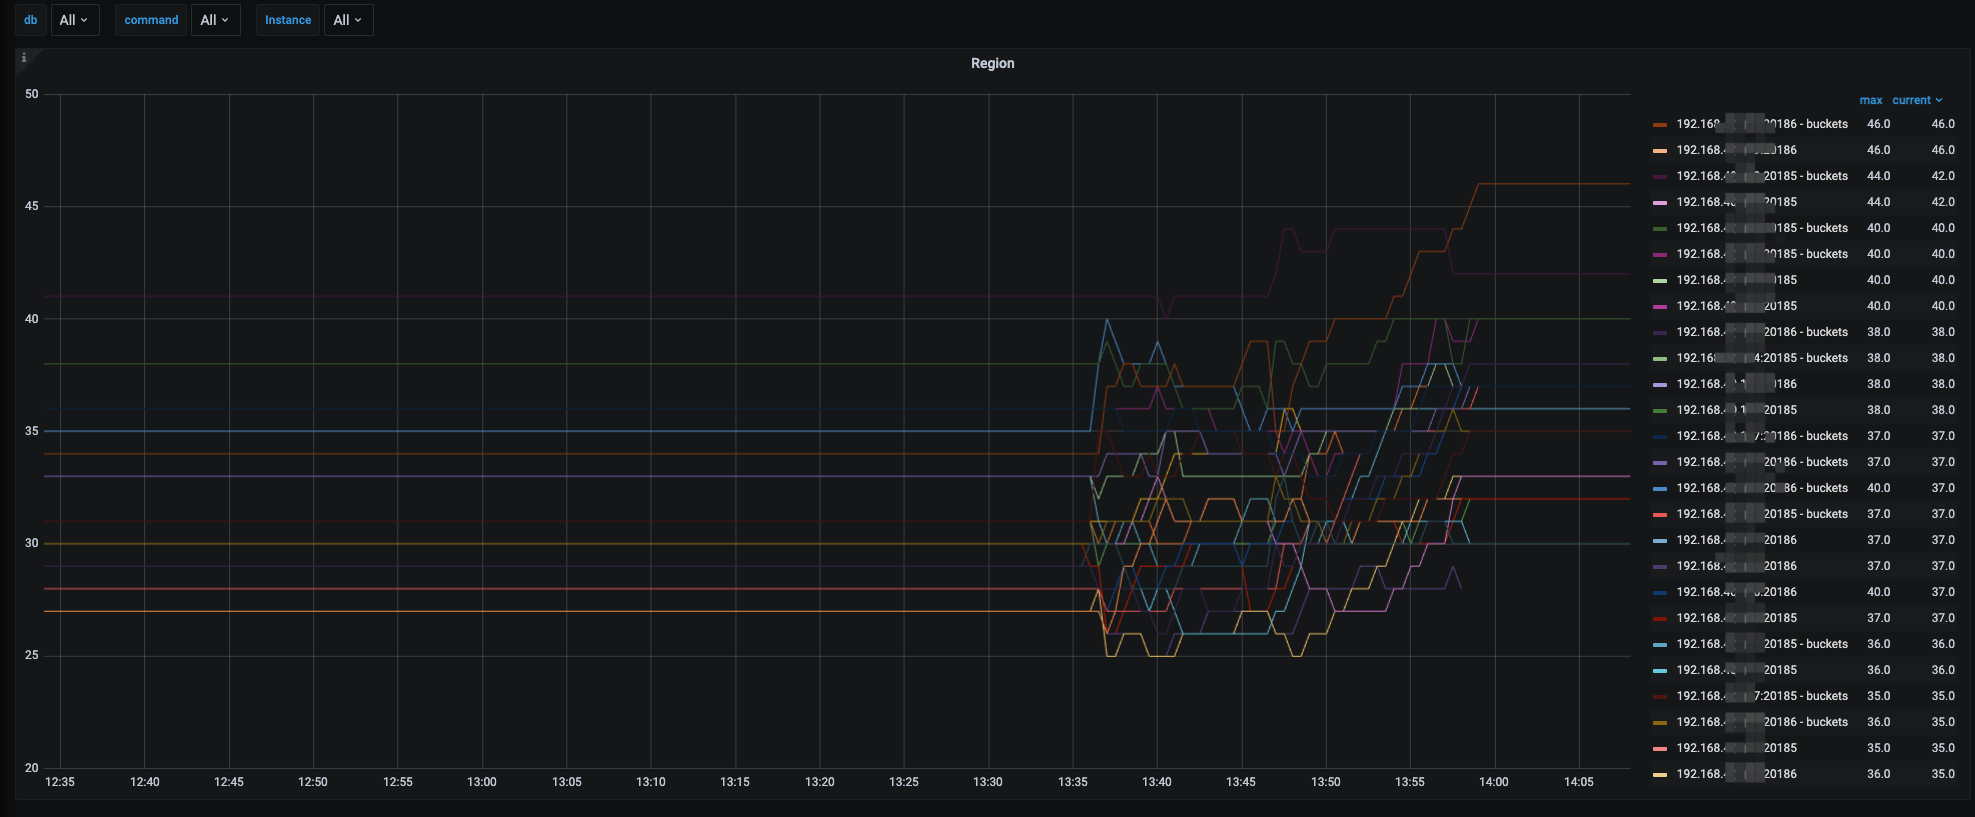Click the panel info icon beside Region
The height and width of the screenshot is (817, 1975).
[x=24, y=58]
